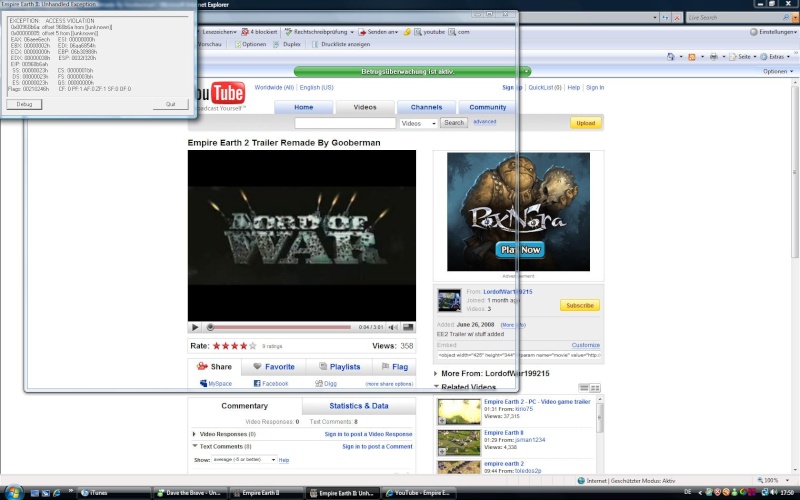Click the English (US) language link

(x=316, y=88)
